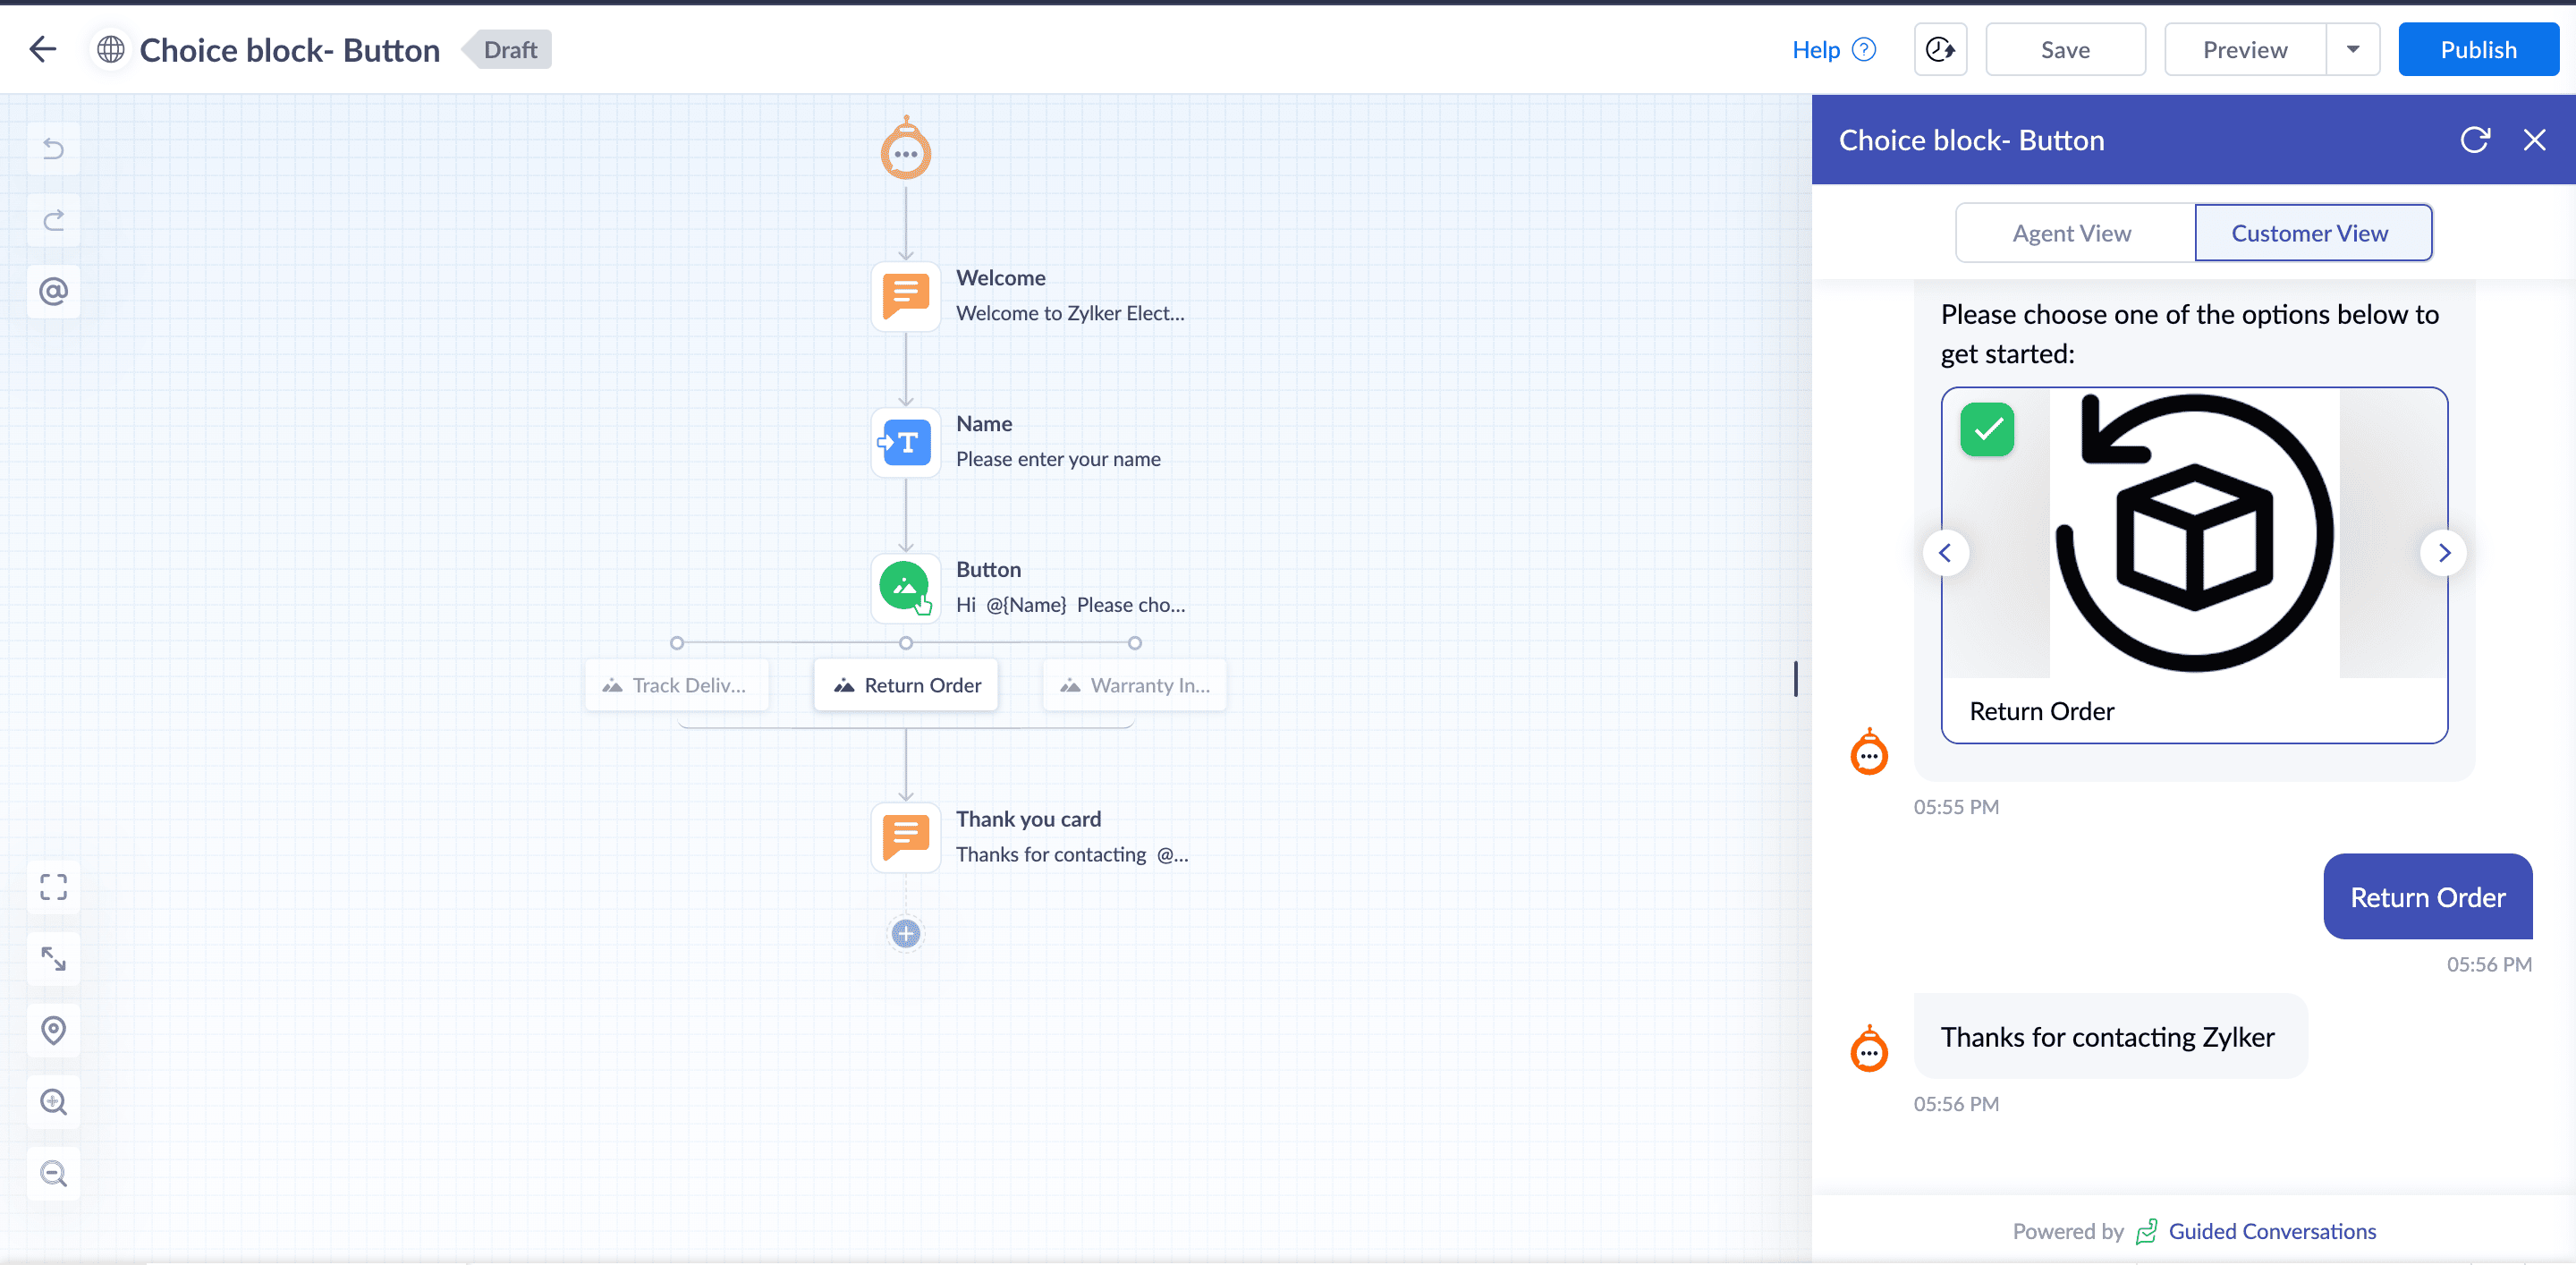The width and height of the screenshot is (2576, 1265).
Task: Click the 'Please enter your name' text
Action: click(1058, 459)
